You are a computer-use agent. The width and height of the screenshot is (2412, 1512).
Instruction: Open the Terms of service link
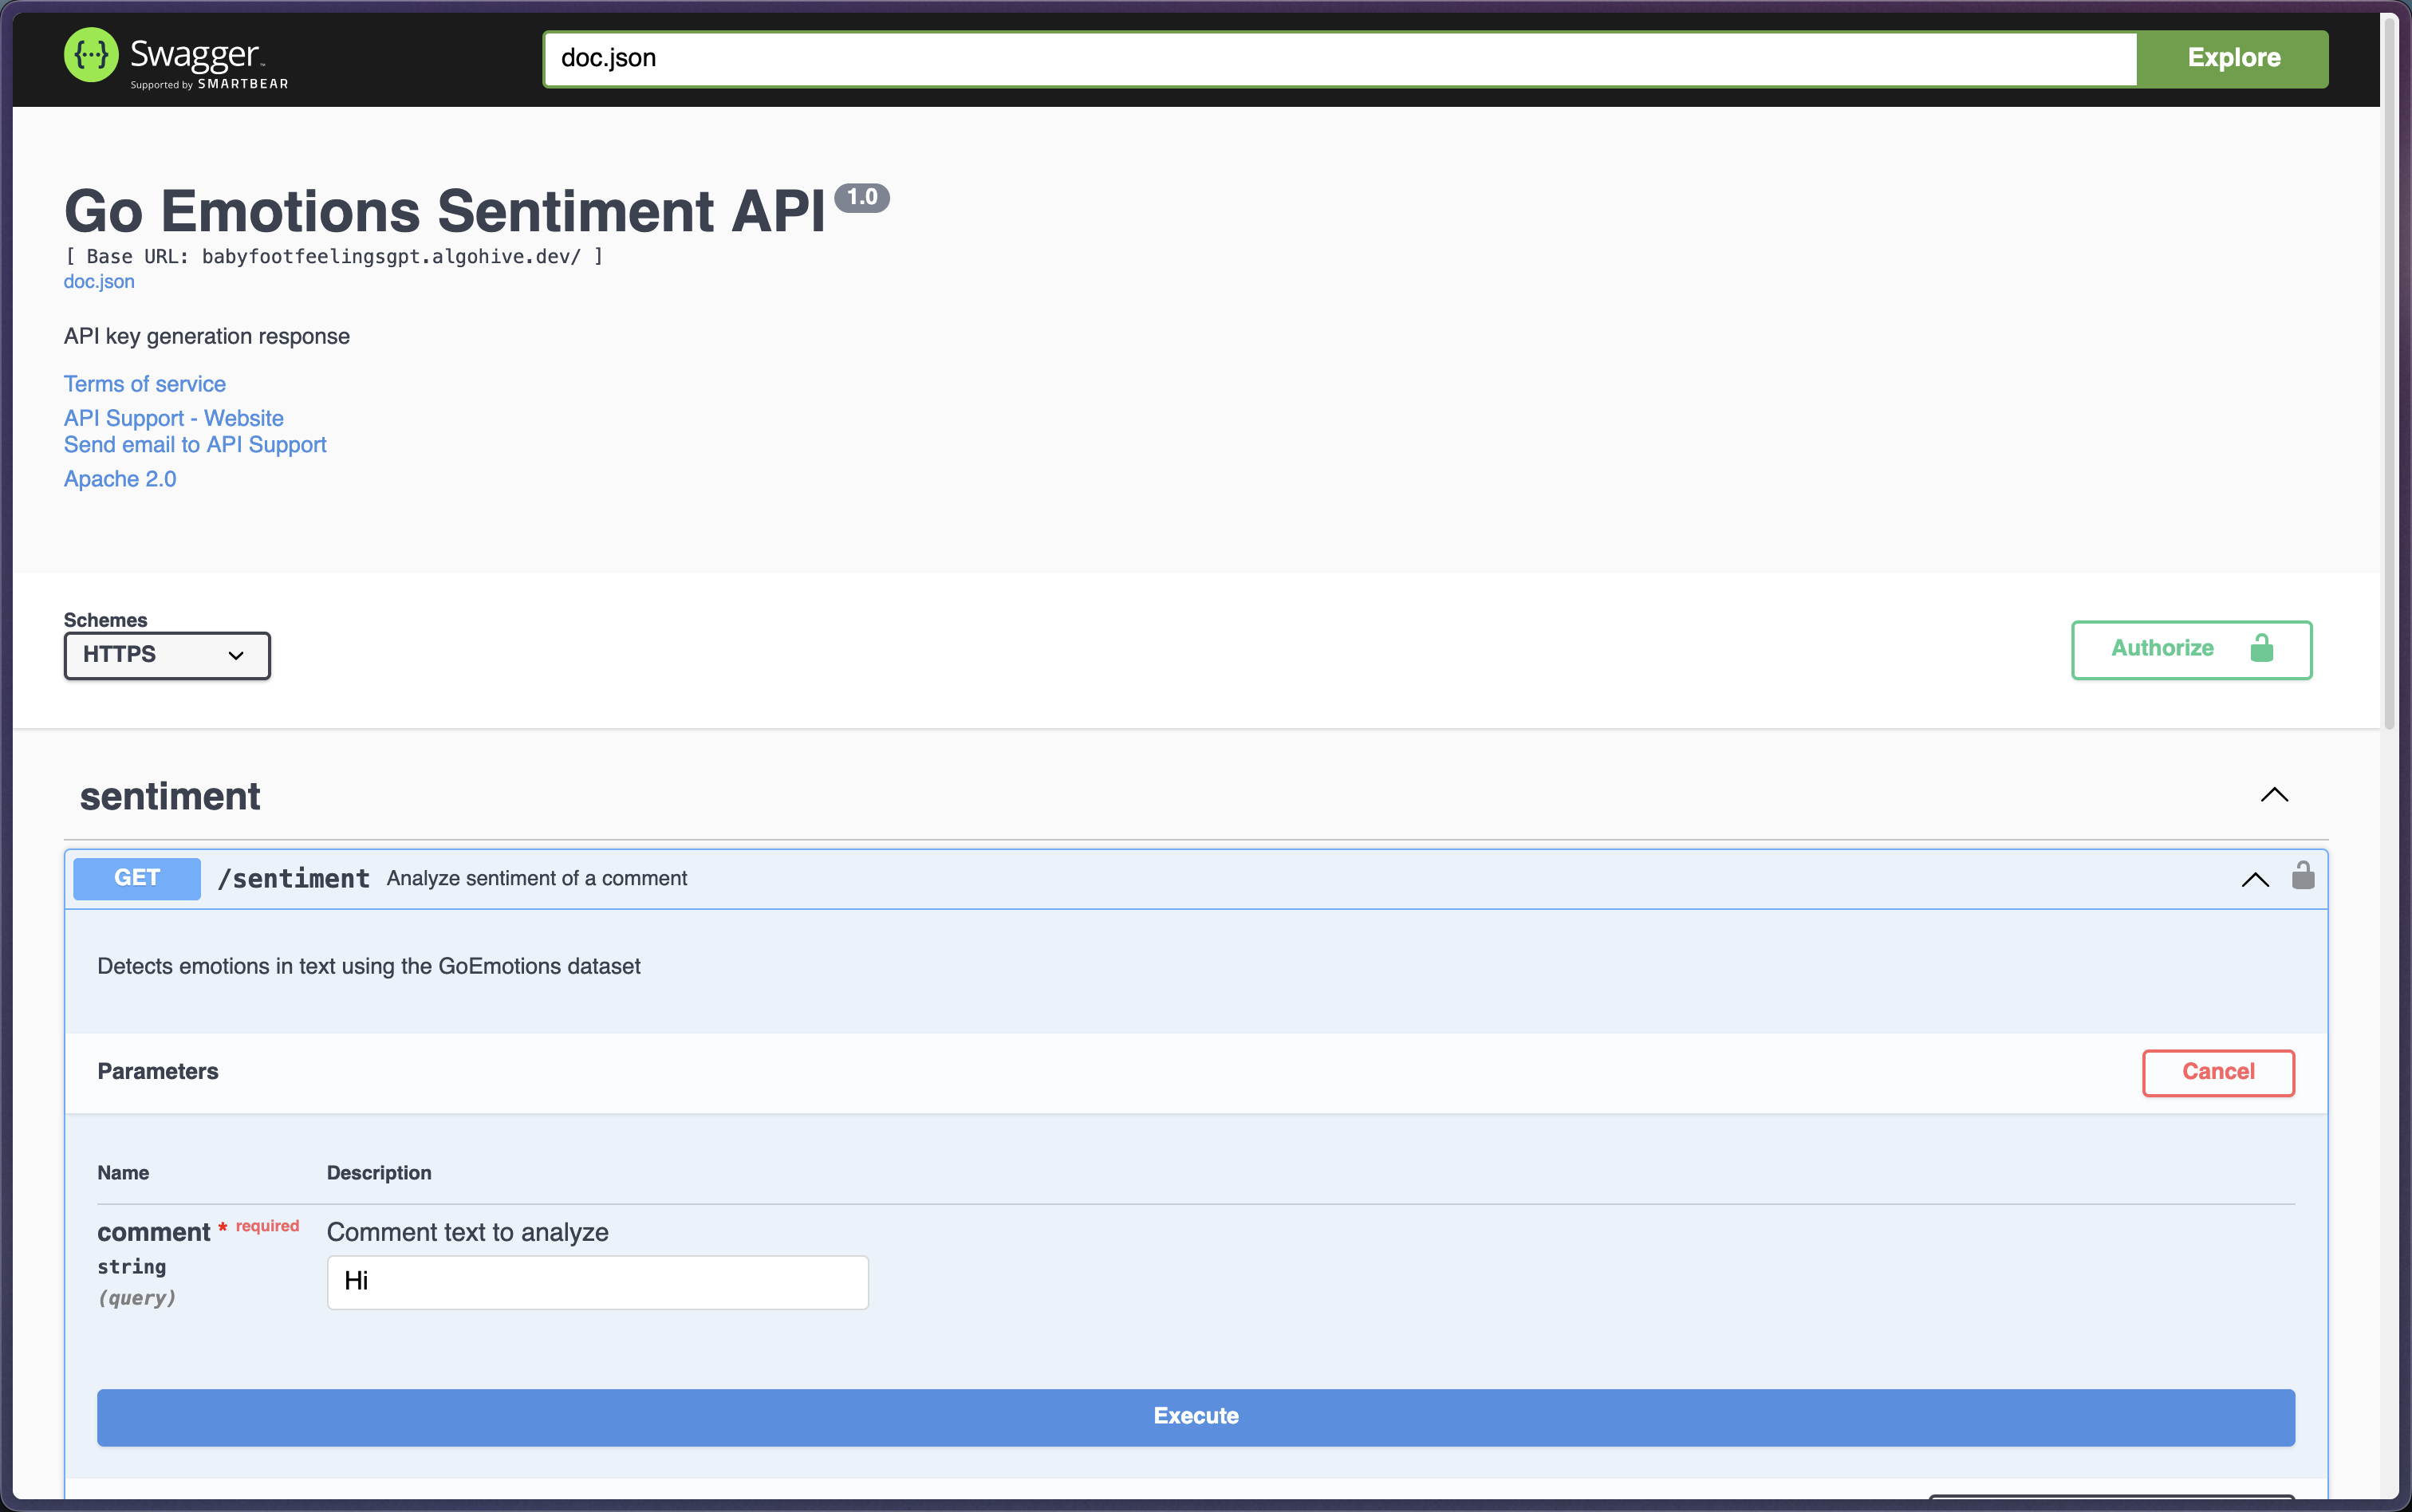pos(145,384)
